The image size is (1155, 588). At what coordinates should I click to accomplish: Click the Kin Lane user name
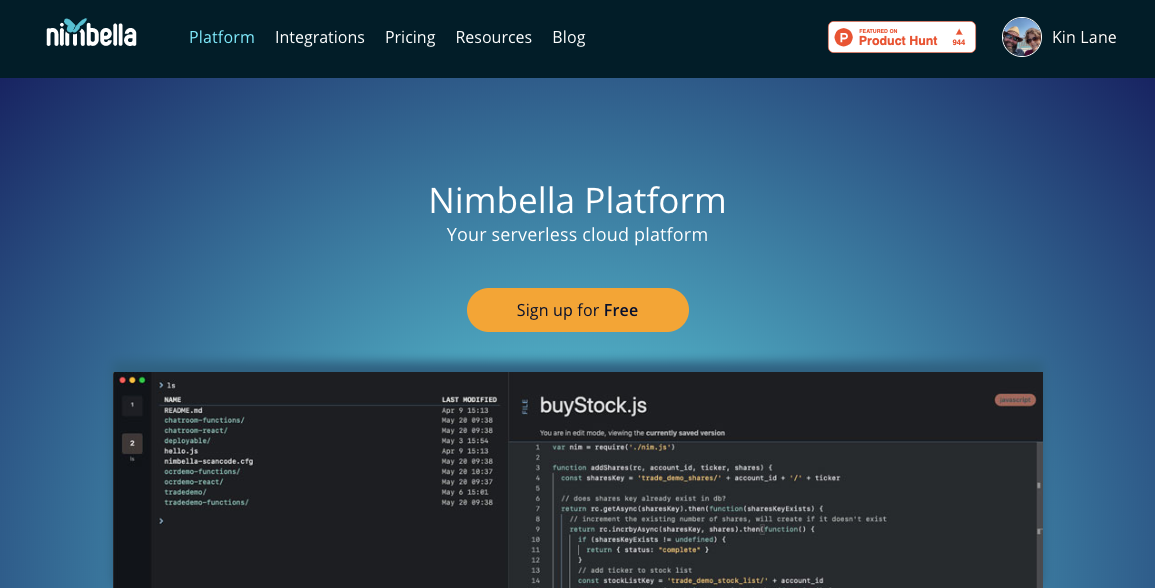(1084, 37)
